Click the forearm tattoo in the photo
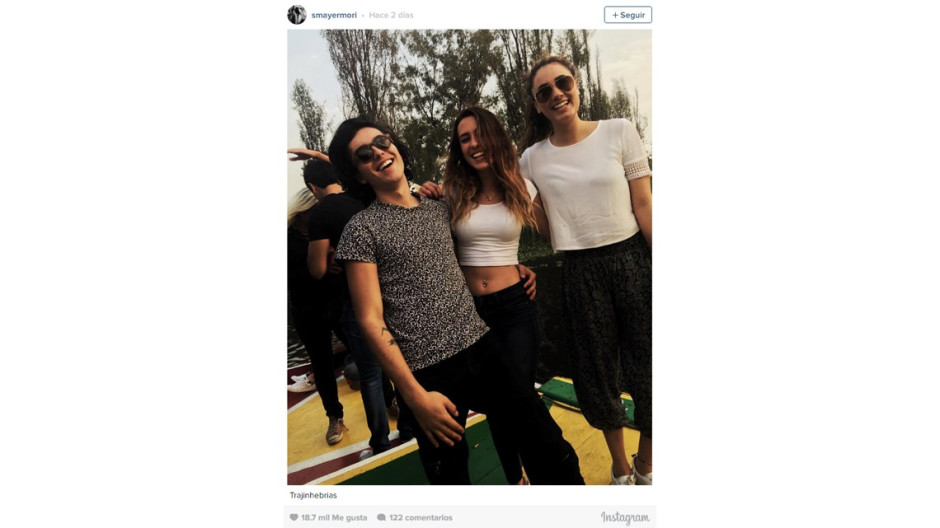 (389, 337)
